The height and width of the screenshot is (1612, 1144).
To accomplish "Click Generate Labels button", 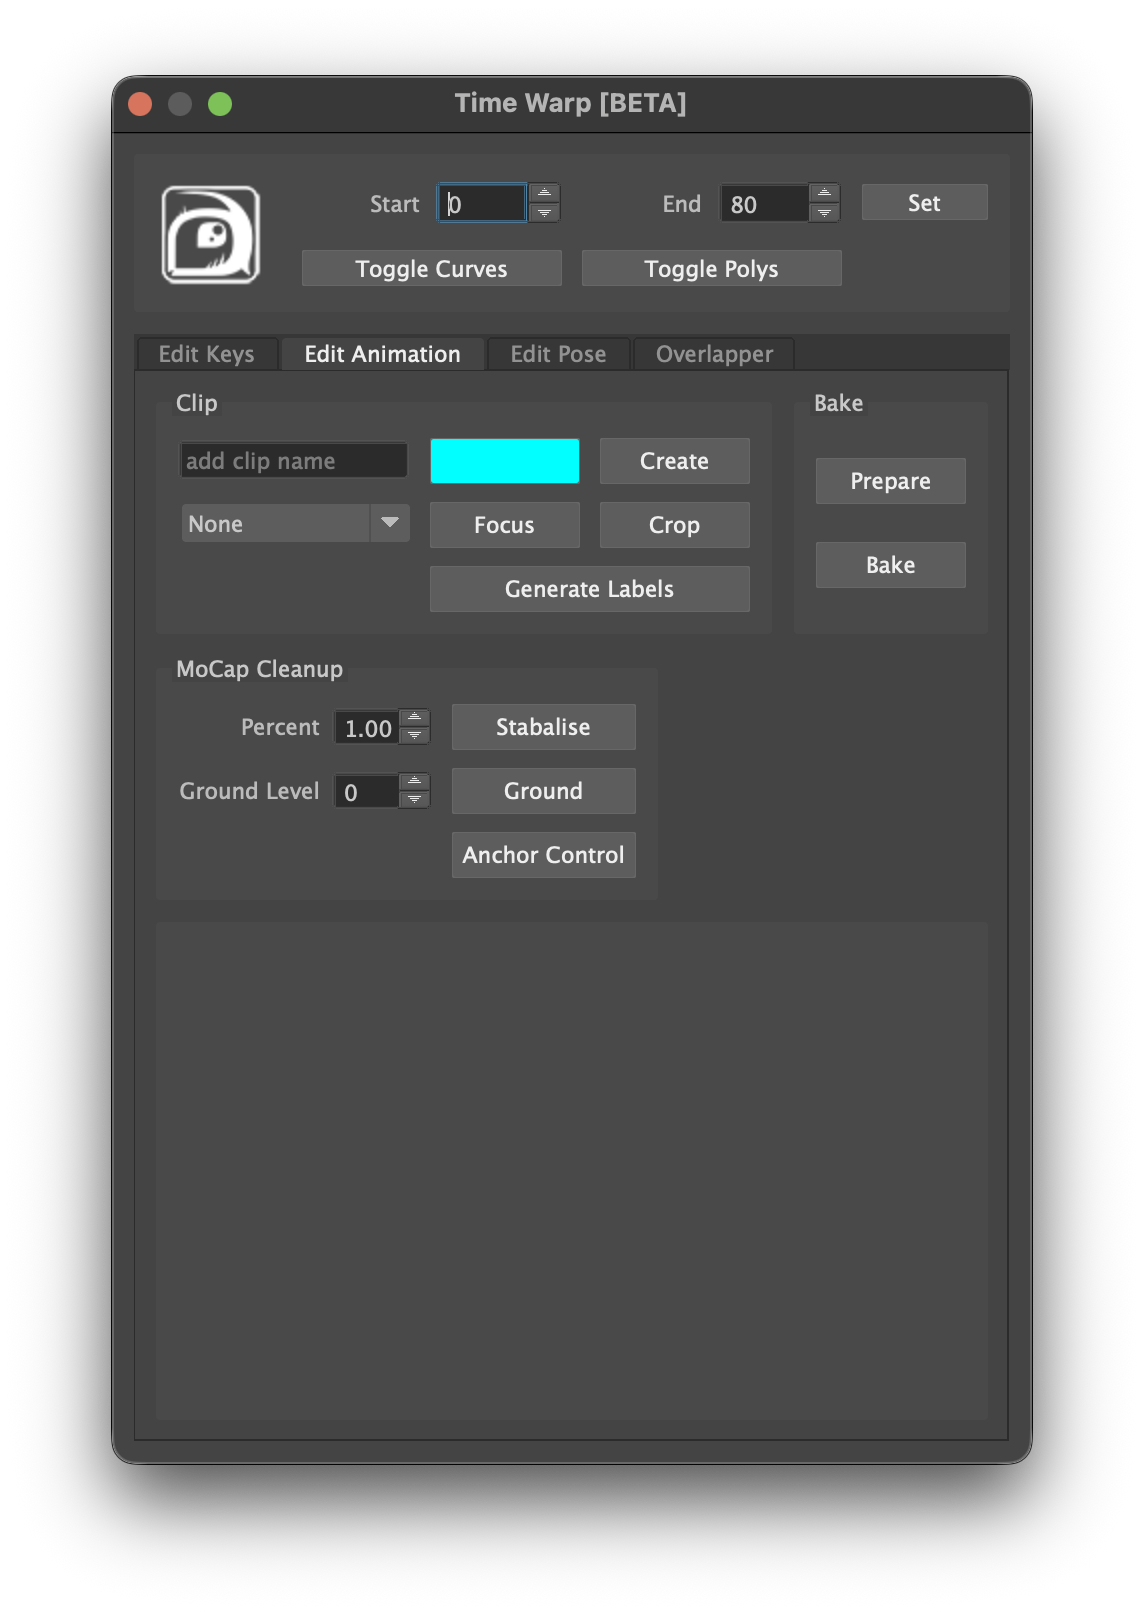I will 589,589.
